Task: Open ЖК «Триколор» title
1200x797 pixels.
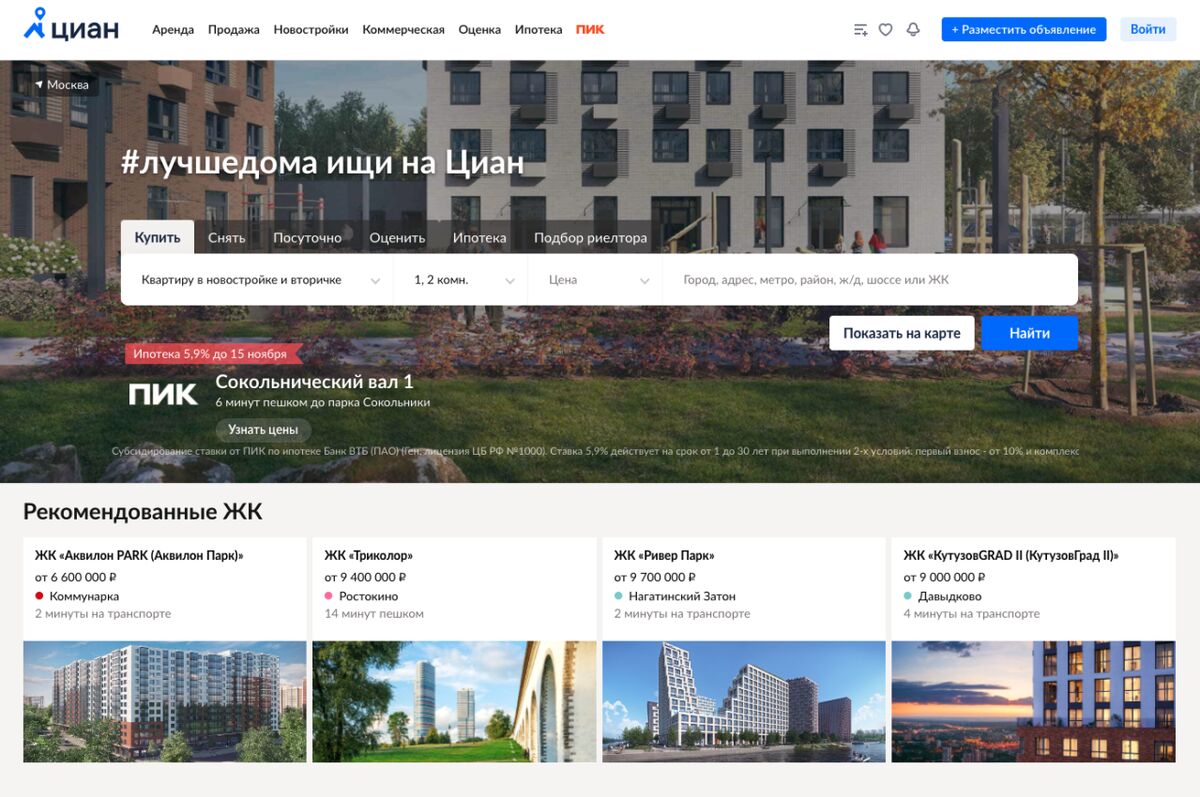Action: [x=369, y=555]
